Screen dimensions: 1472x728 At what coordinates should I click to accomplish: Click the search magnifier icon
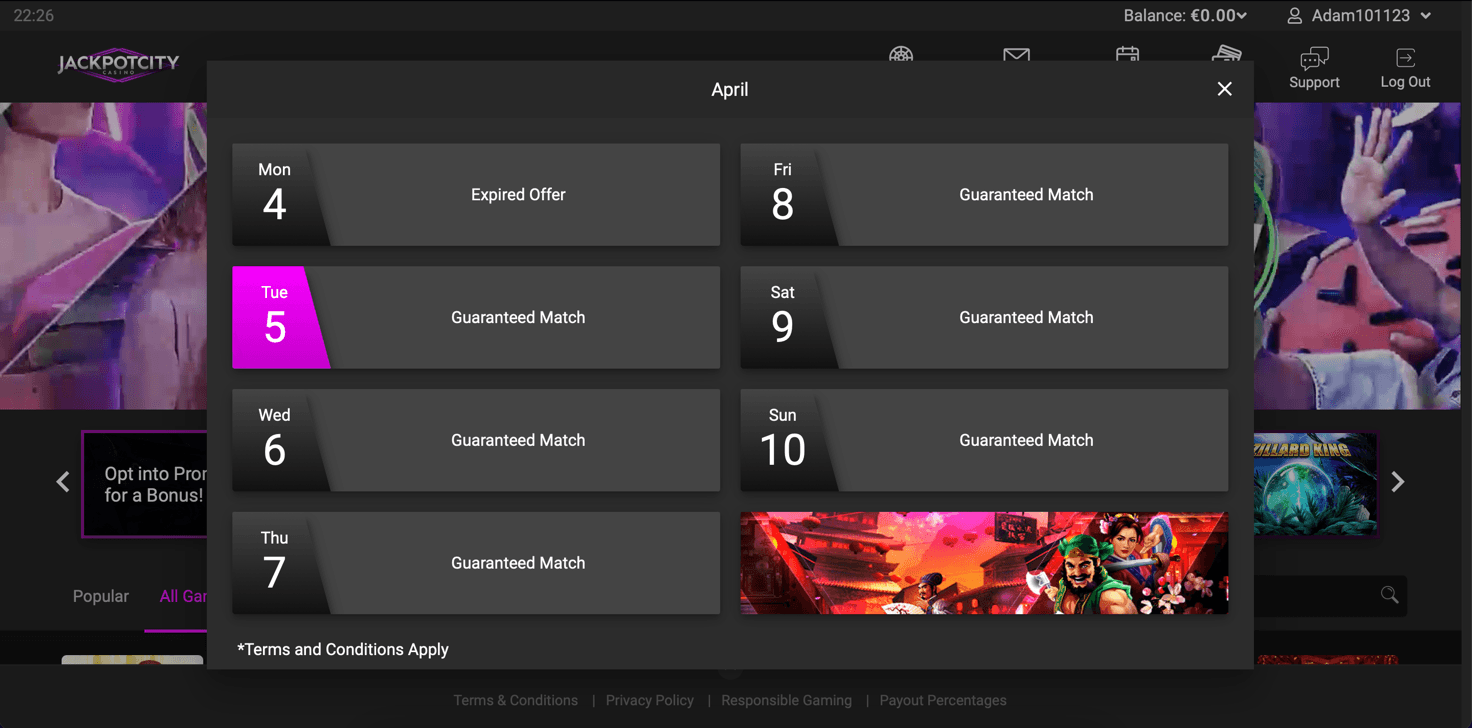(1389, 596)
